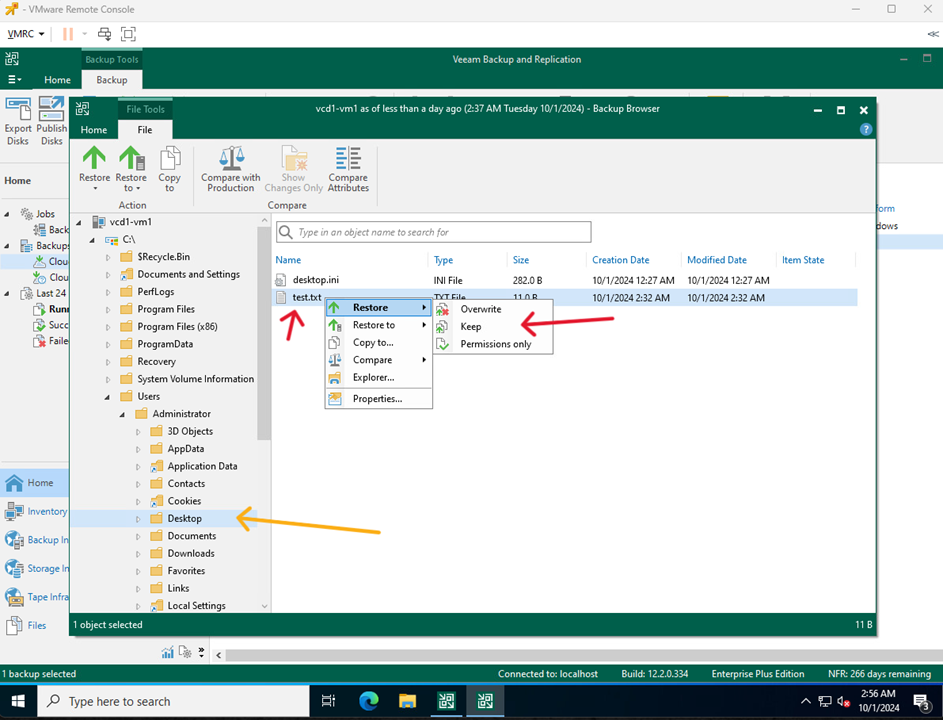The width and height of the screenshot is (943, 720).
Task: Select the Desktop folder in the tree
Action: [184, 519]
